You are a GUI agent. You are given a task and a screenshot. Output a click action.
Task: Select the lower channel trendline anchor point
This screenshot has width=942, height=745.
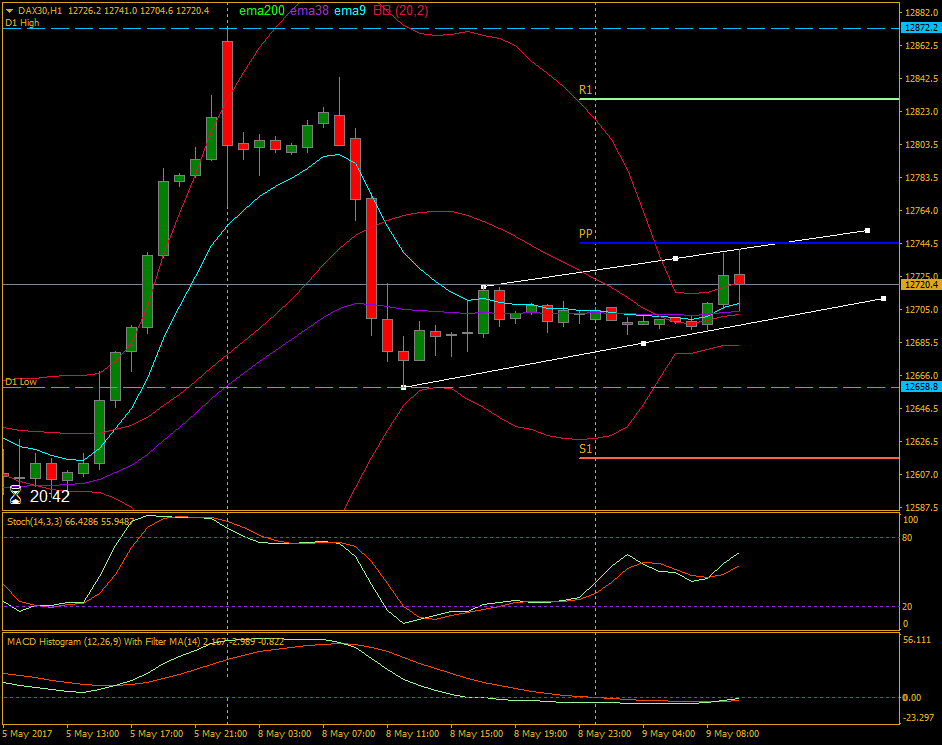point(643,341)
